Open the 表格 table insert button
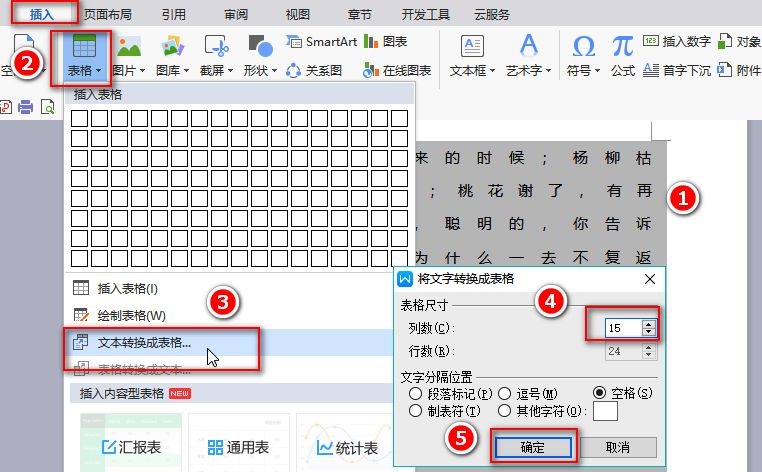762x472 pixels. (x=84, y=57)
